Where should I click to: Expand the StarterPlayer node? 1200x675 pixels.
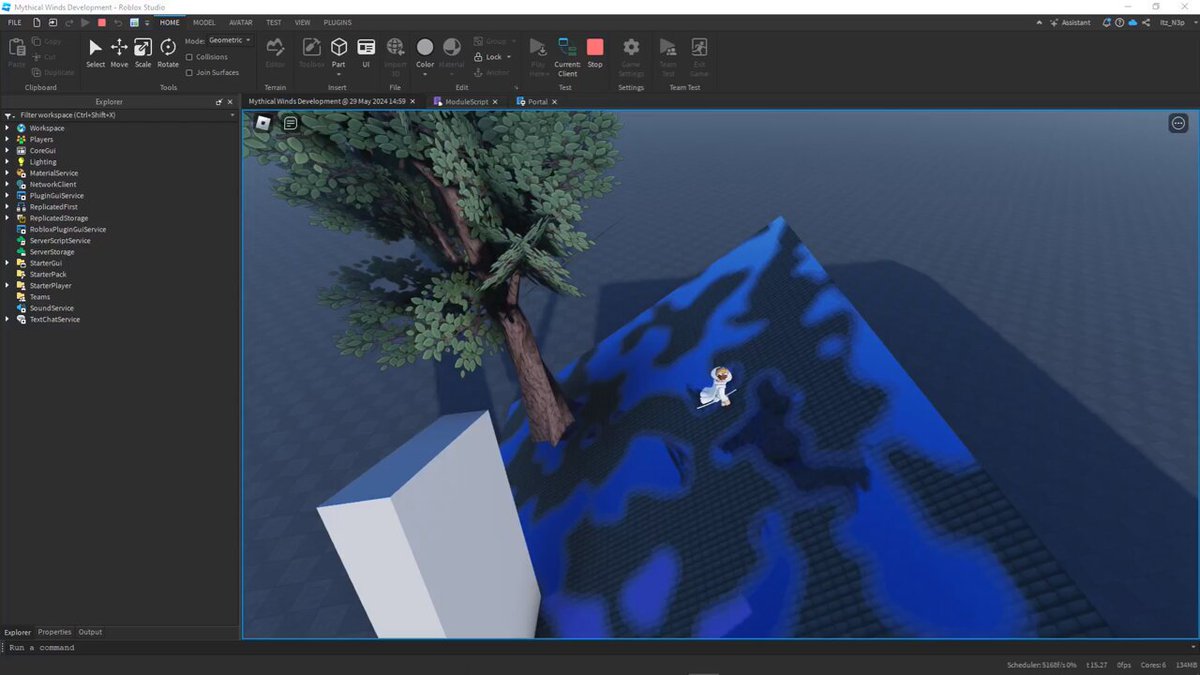pos(8,286)
